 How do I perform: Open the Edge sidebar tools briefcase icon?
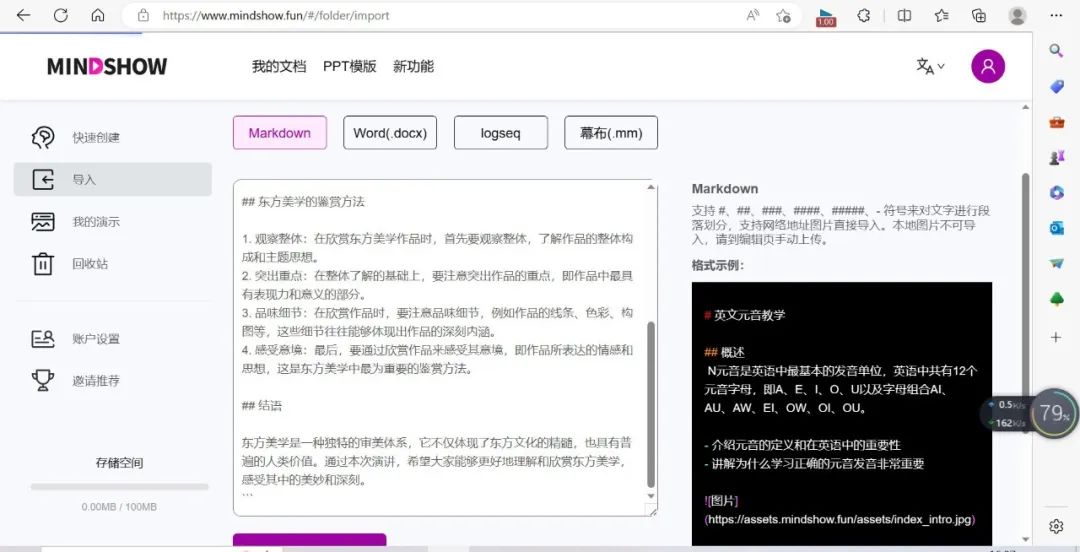point(1056,122)
